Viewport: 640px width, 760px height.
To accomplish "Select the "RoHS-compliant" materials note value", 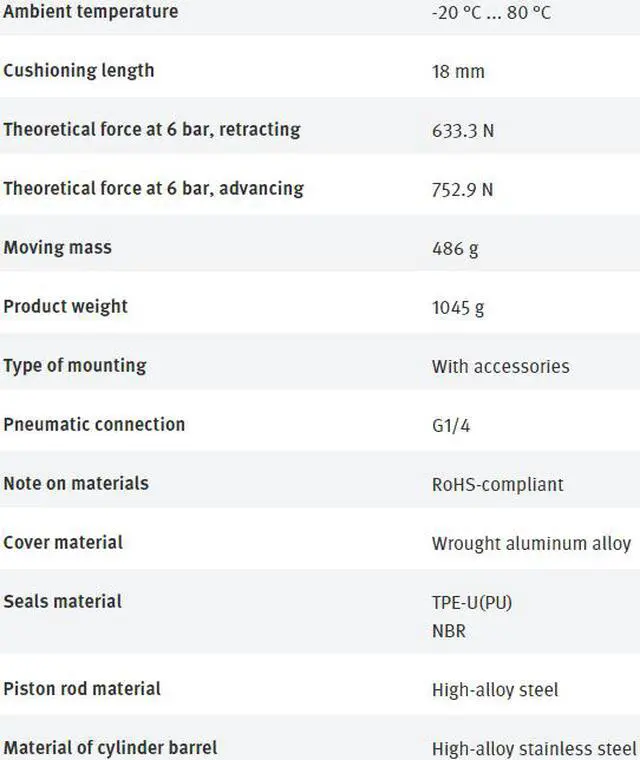I will click(x=497, y=485).
